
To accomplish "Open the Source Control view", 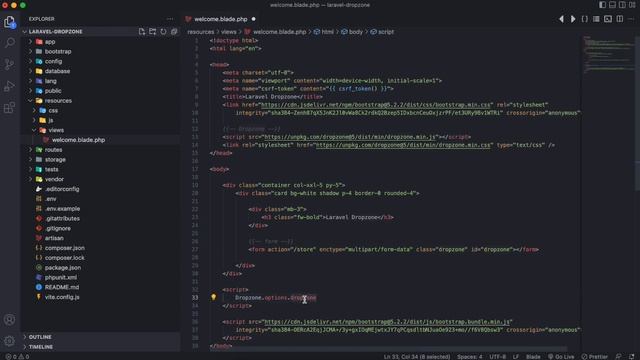I will click(x=9, y=64).
